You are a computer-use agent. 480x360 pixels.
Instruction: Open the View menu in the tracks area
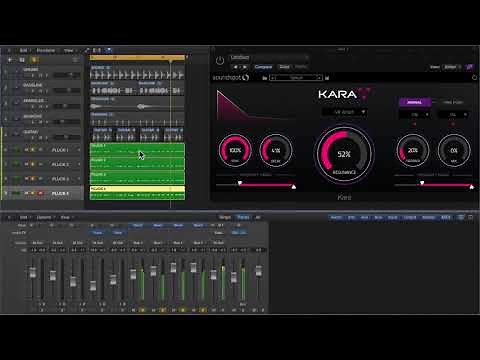tap(68, 51)
